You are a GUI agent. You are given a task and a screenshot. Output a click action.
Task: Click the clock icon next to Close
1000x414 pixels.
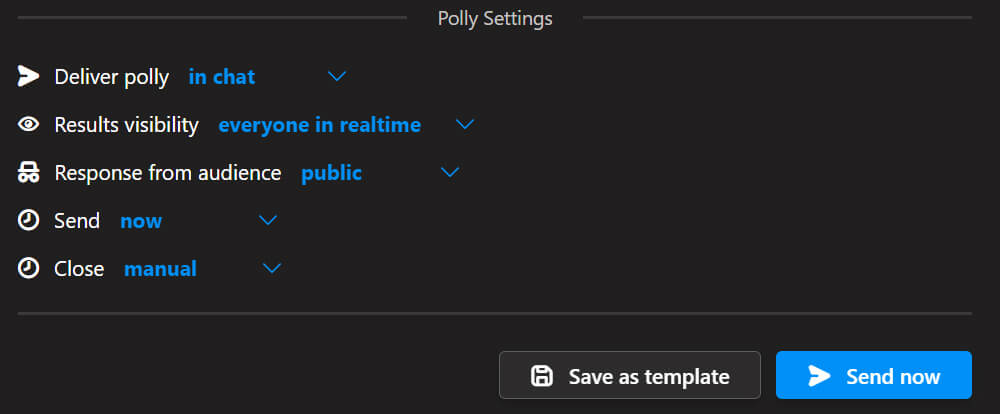tap(29, 269)
